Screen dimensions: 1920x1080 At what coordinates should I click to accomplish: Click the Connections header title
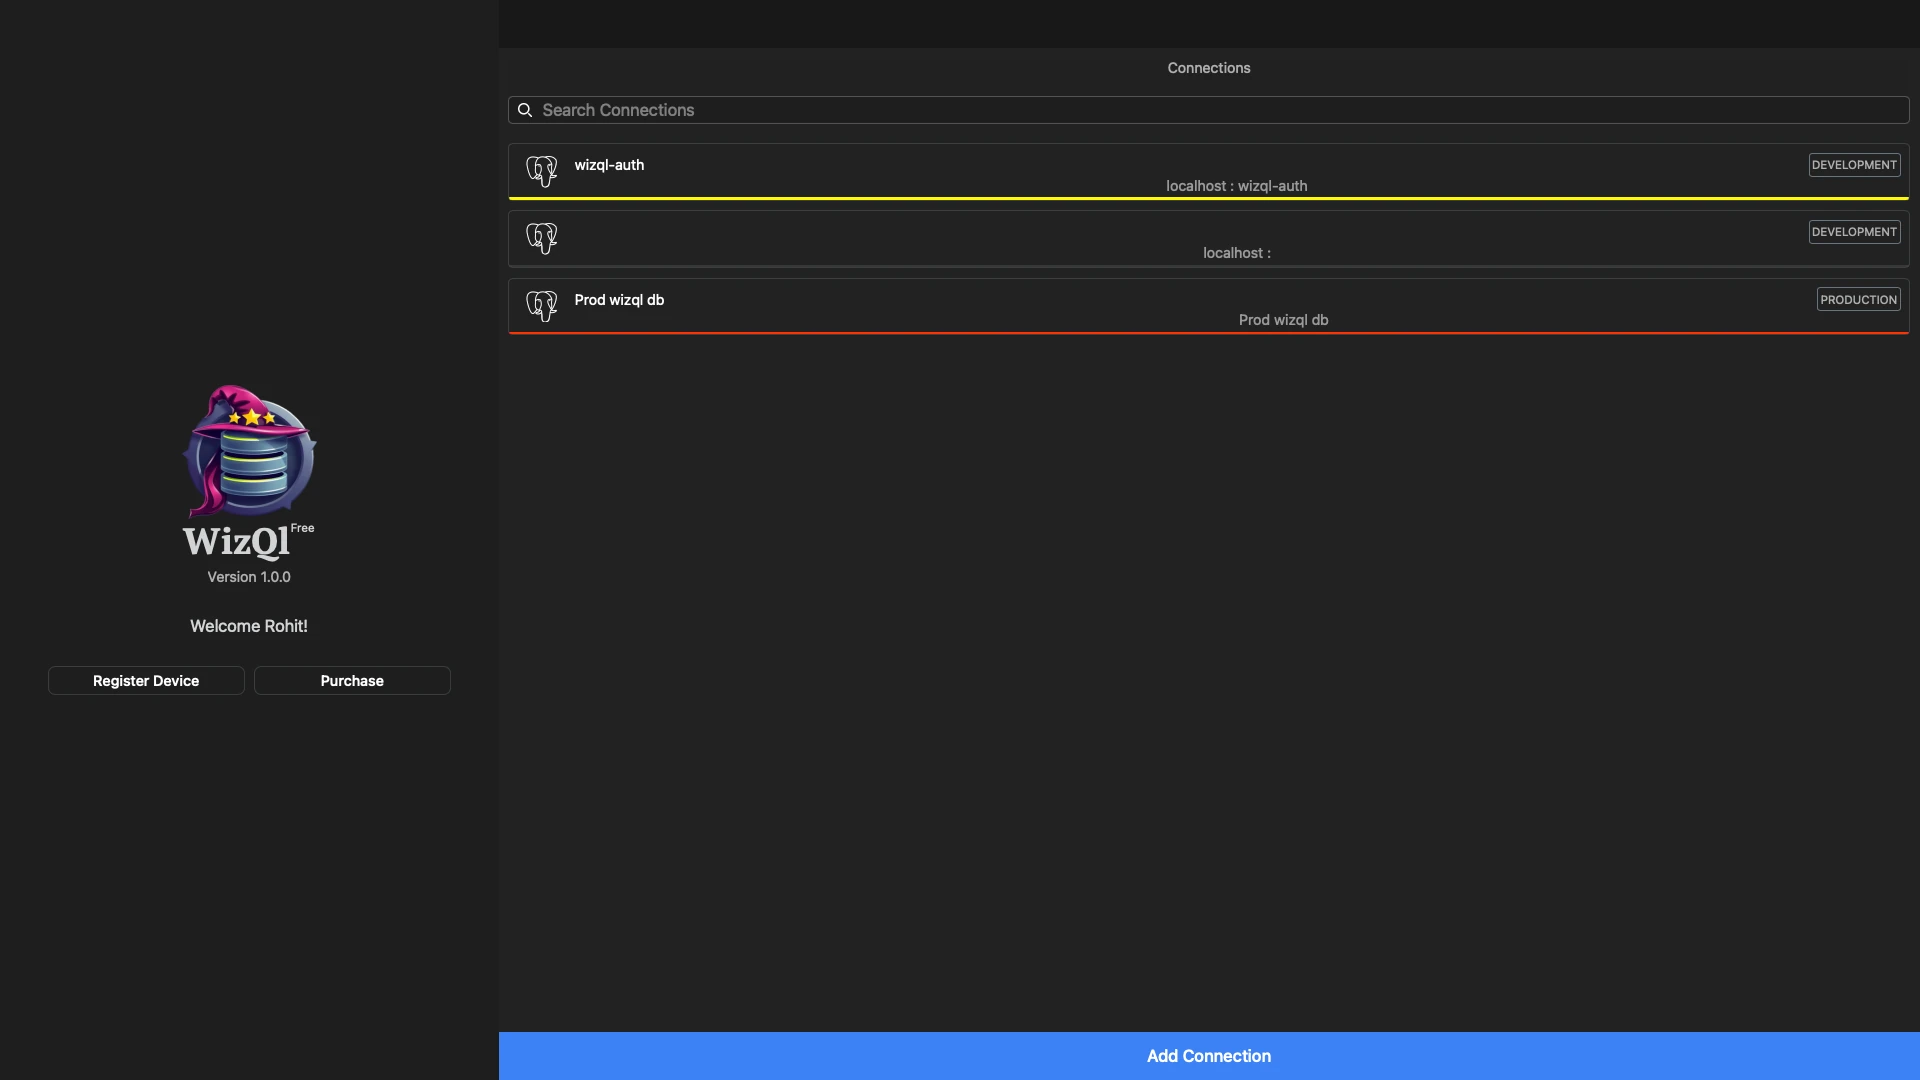[x=1209, y=68]
